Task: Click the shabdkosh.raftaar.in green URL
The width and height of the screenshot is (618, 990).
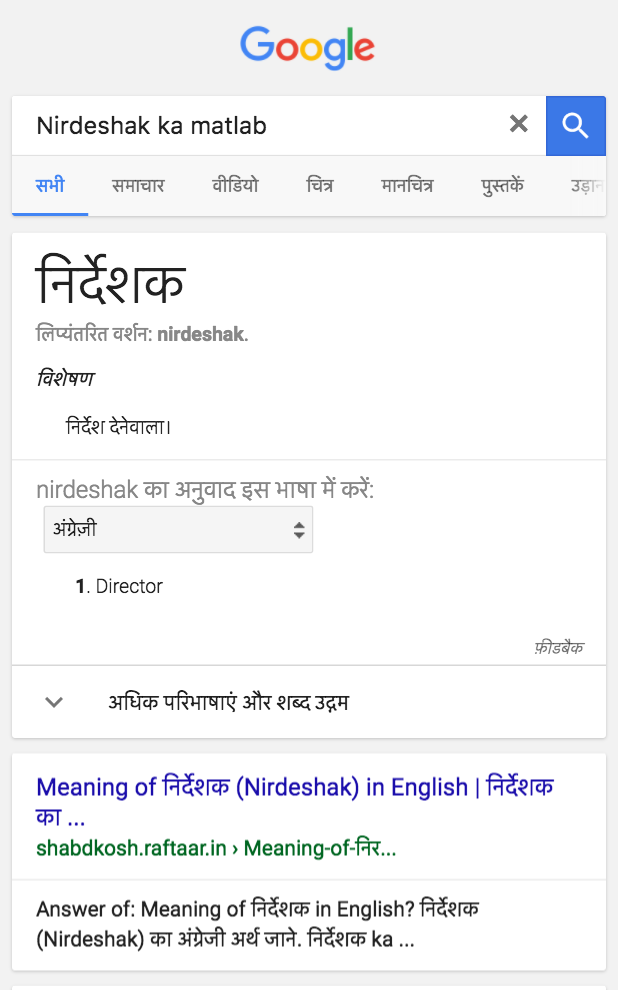Action: pos(216,848)
